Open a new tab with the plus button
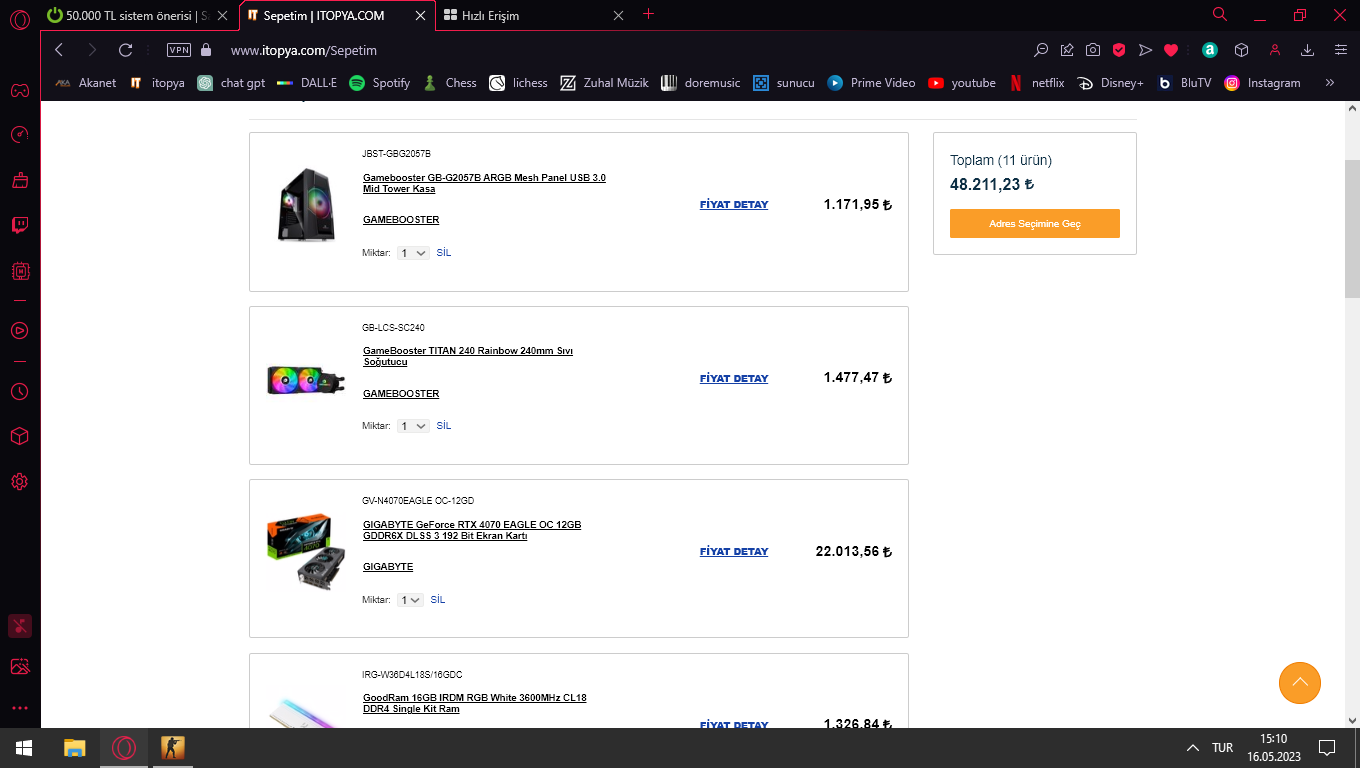1360x768 pixels. coord(648,14)
